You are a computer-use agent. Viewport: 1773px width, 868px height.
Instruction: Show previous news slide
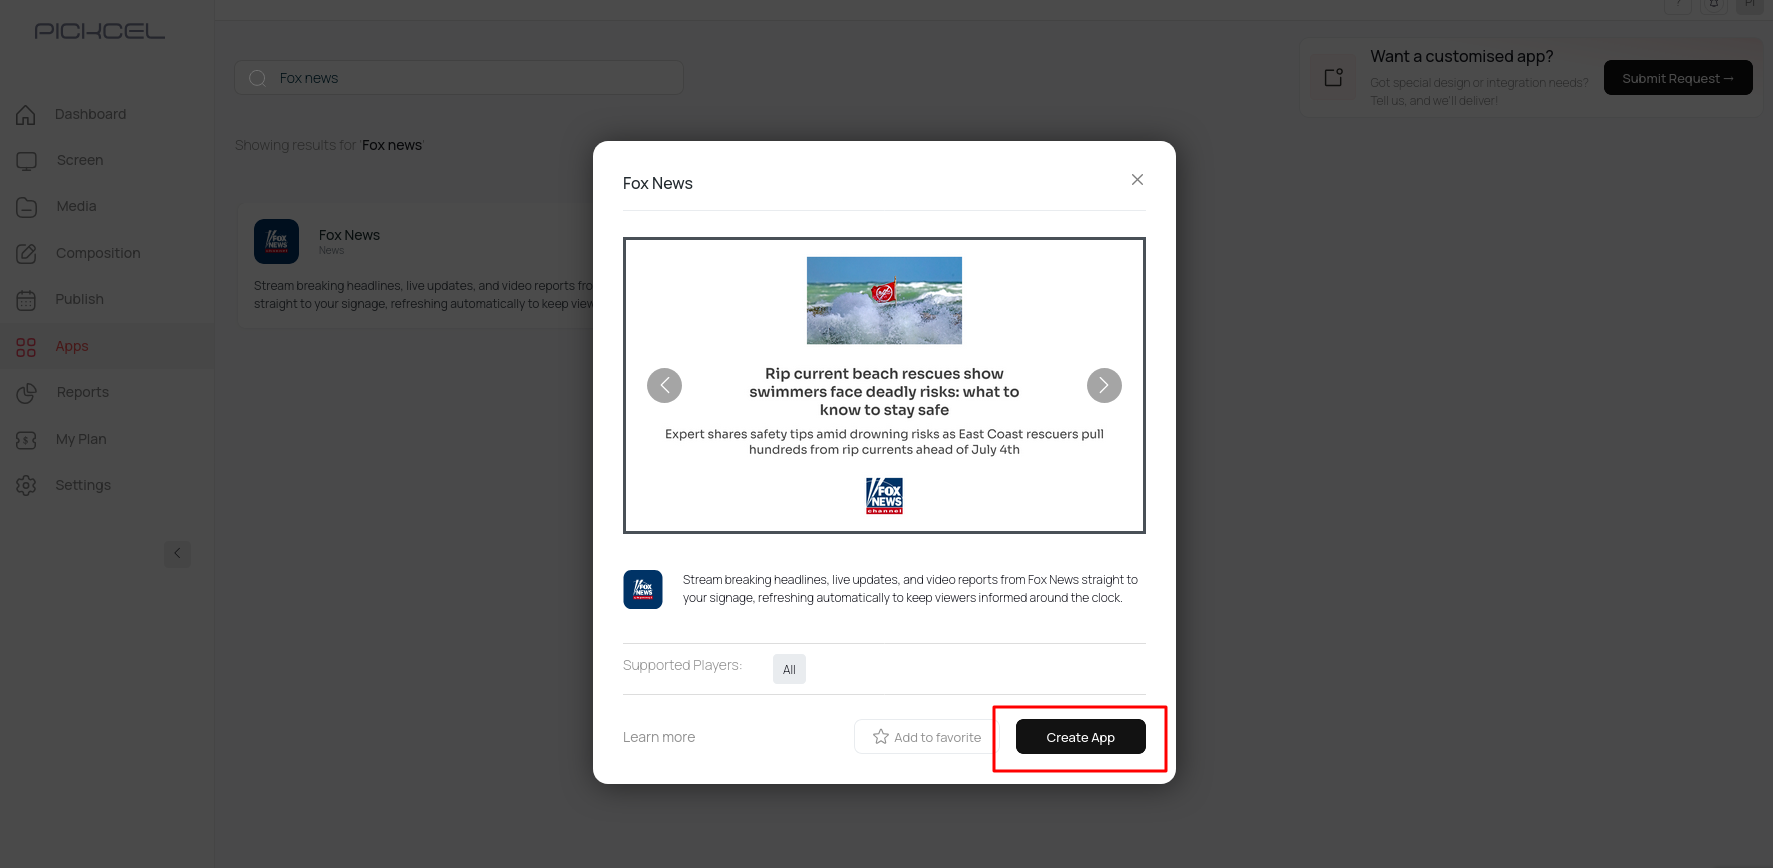click(664, 385)
